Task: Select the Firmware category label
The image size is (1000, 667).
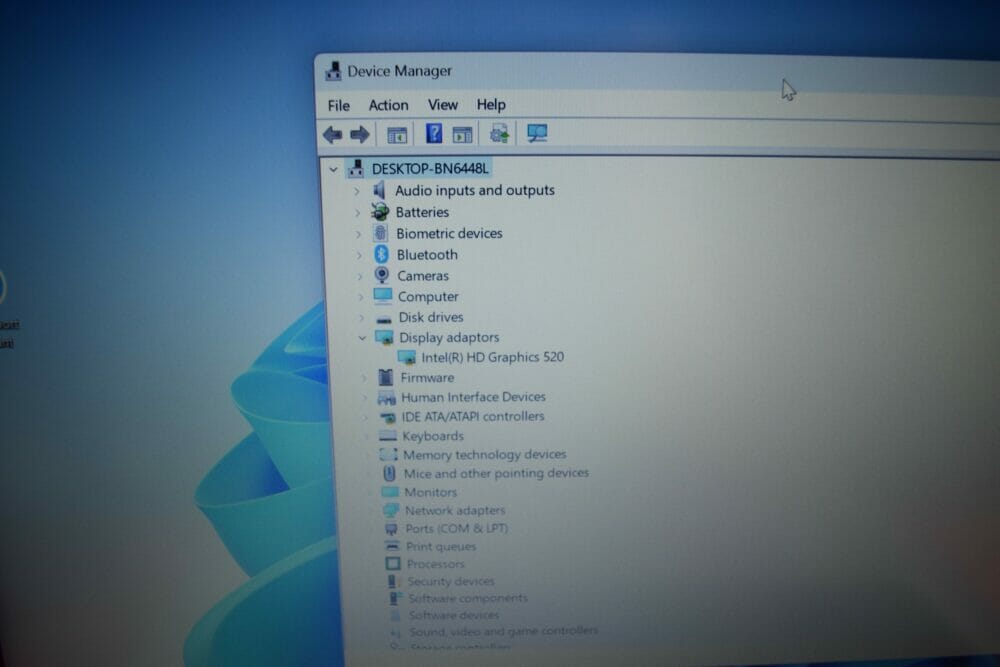Action: 427,378
